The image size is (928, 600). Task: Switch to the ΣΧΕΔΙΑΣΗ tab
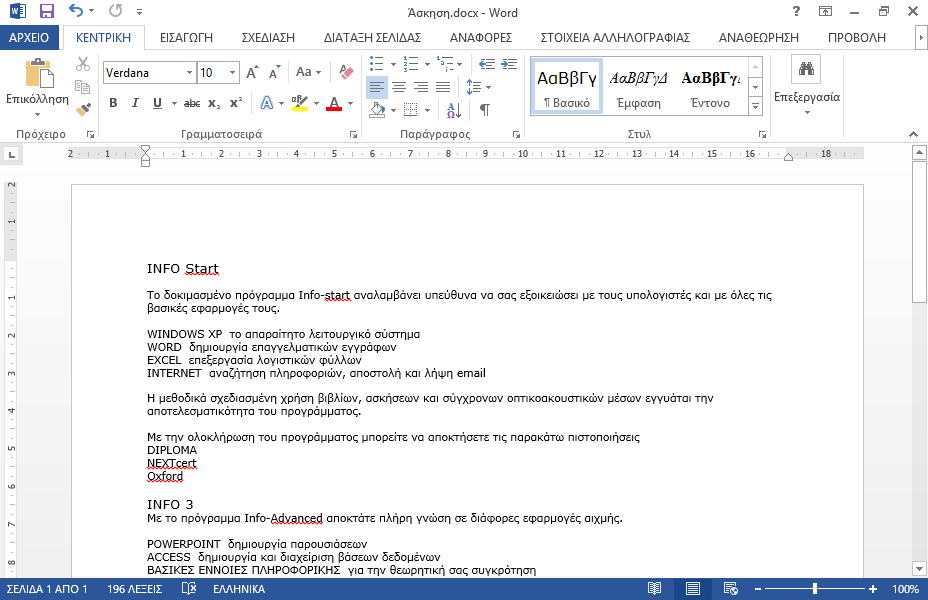coord(268,37)
